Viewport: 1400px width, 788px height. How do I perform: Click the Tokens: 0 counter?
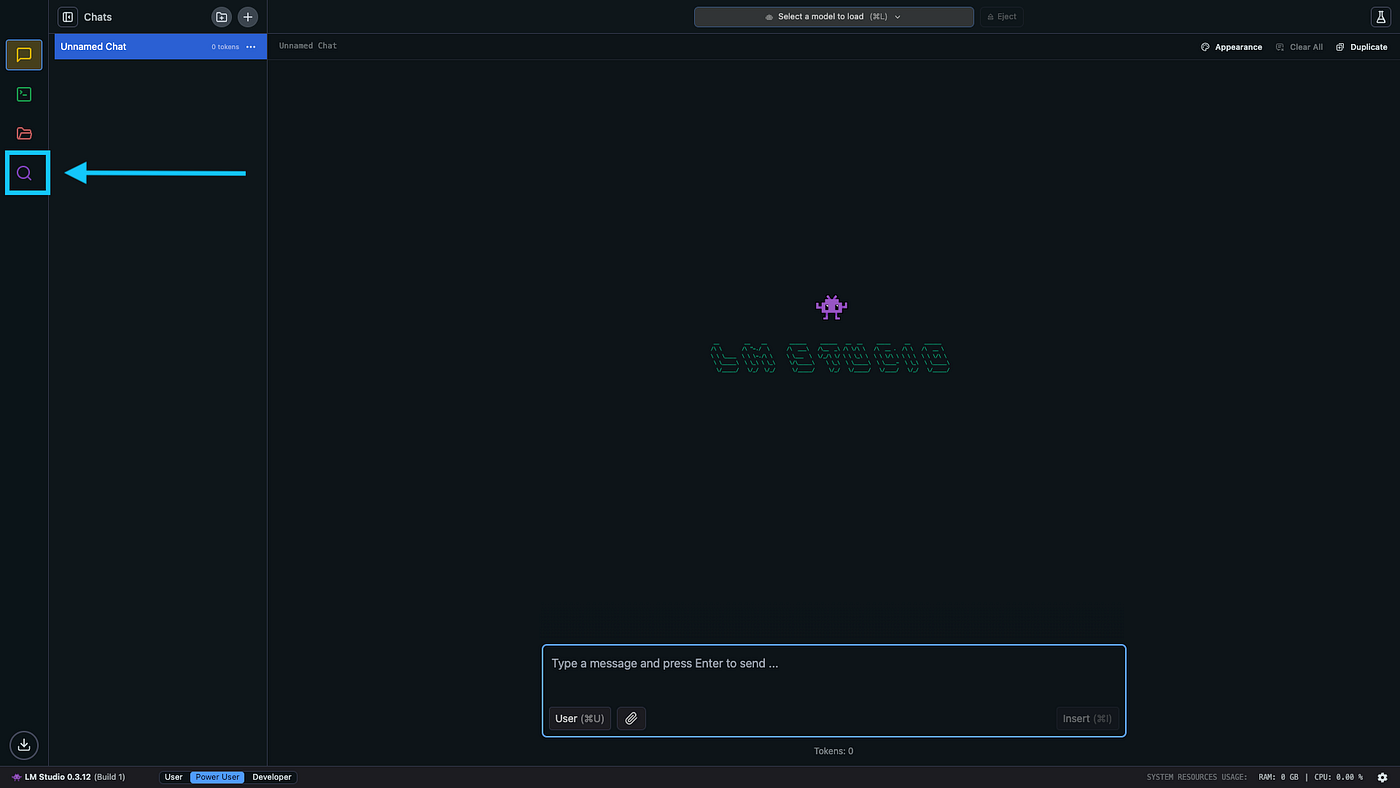pyautogui.click(x=834, y=751)
